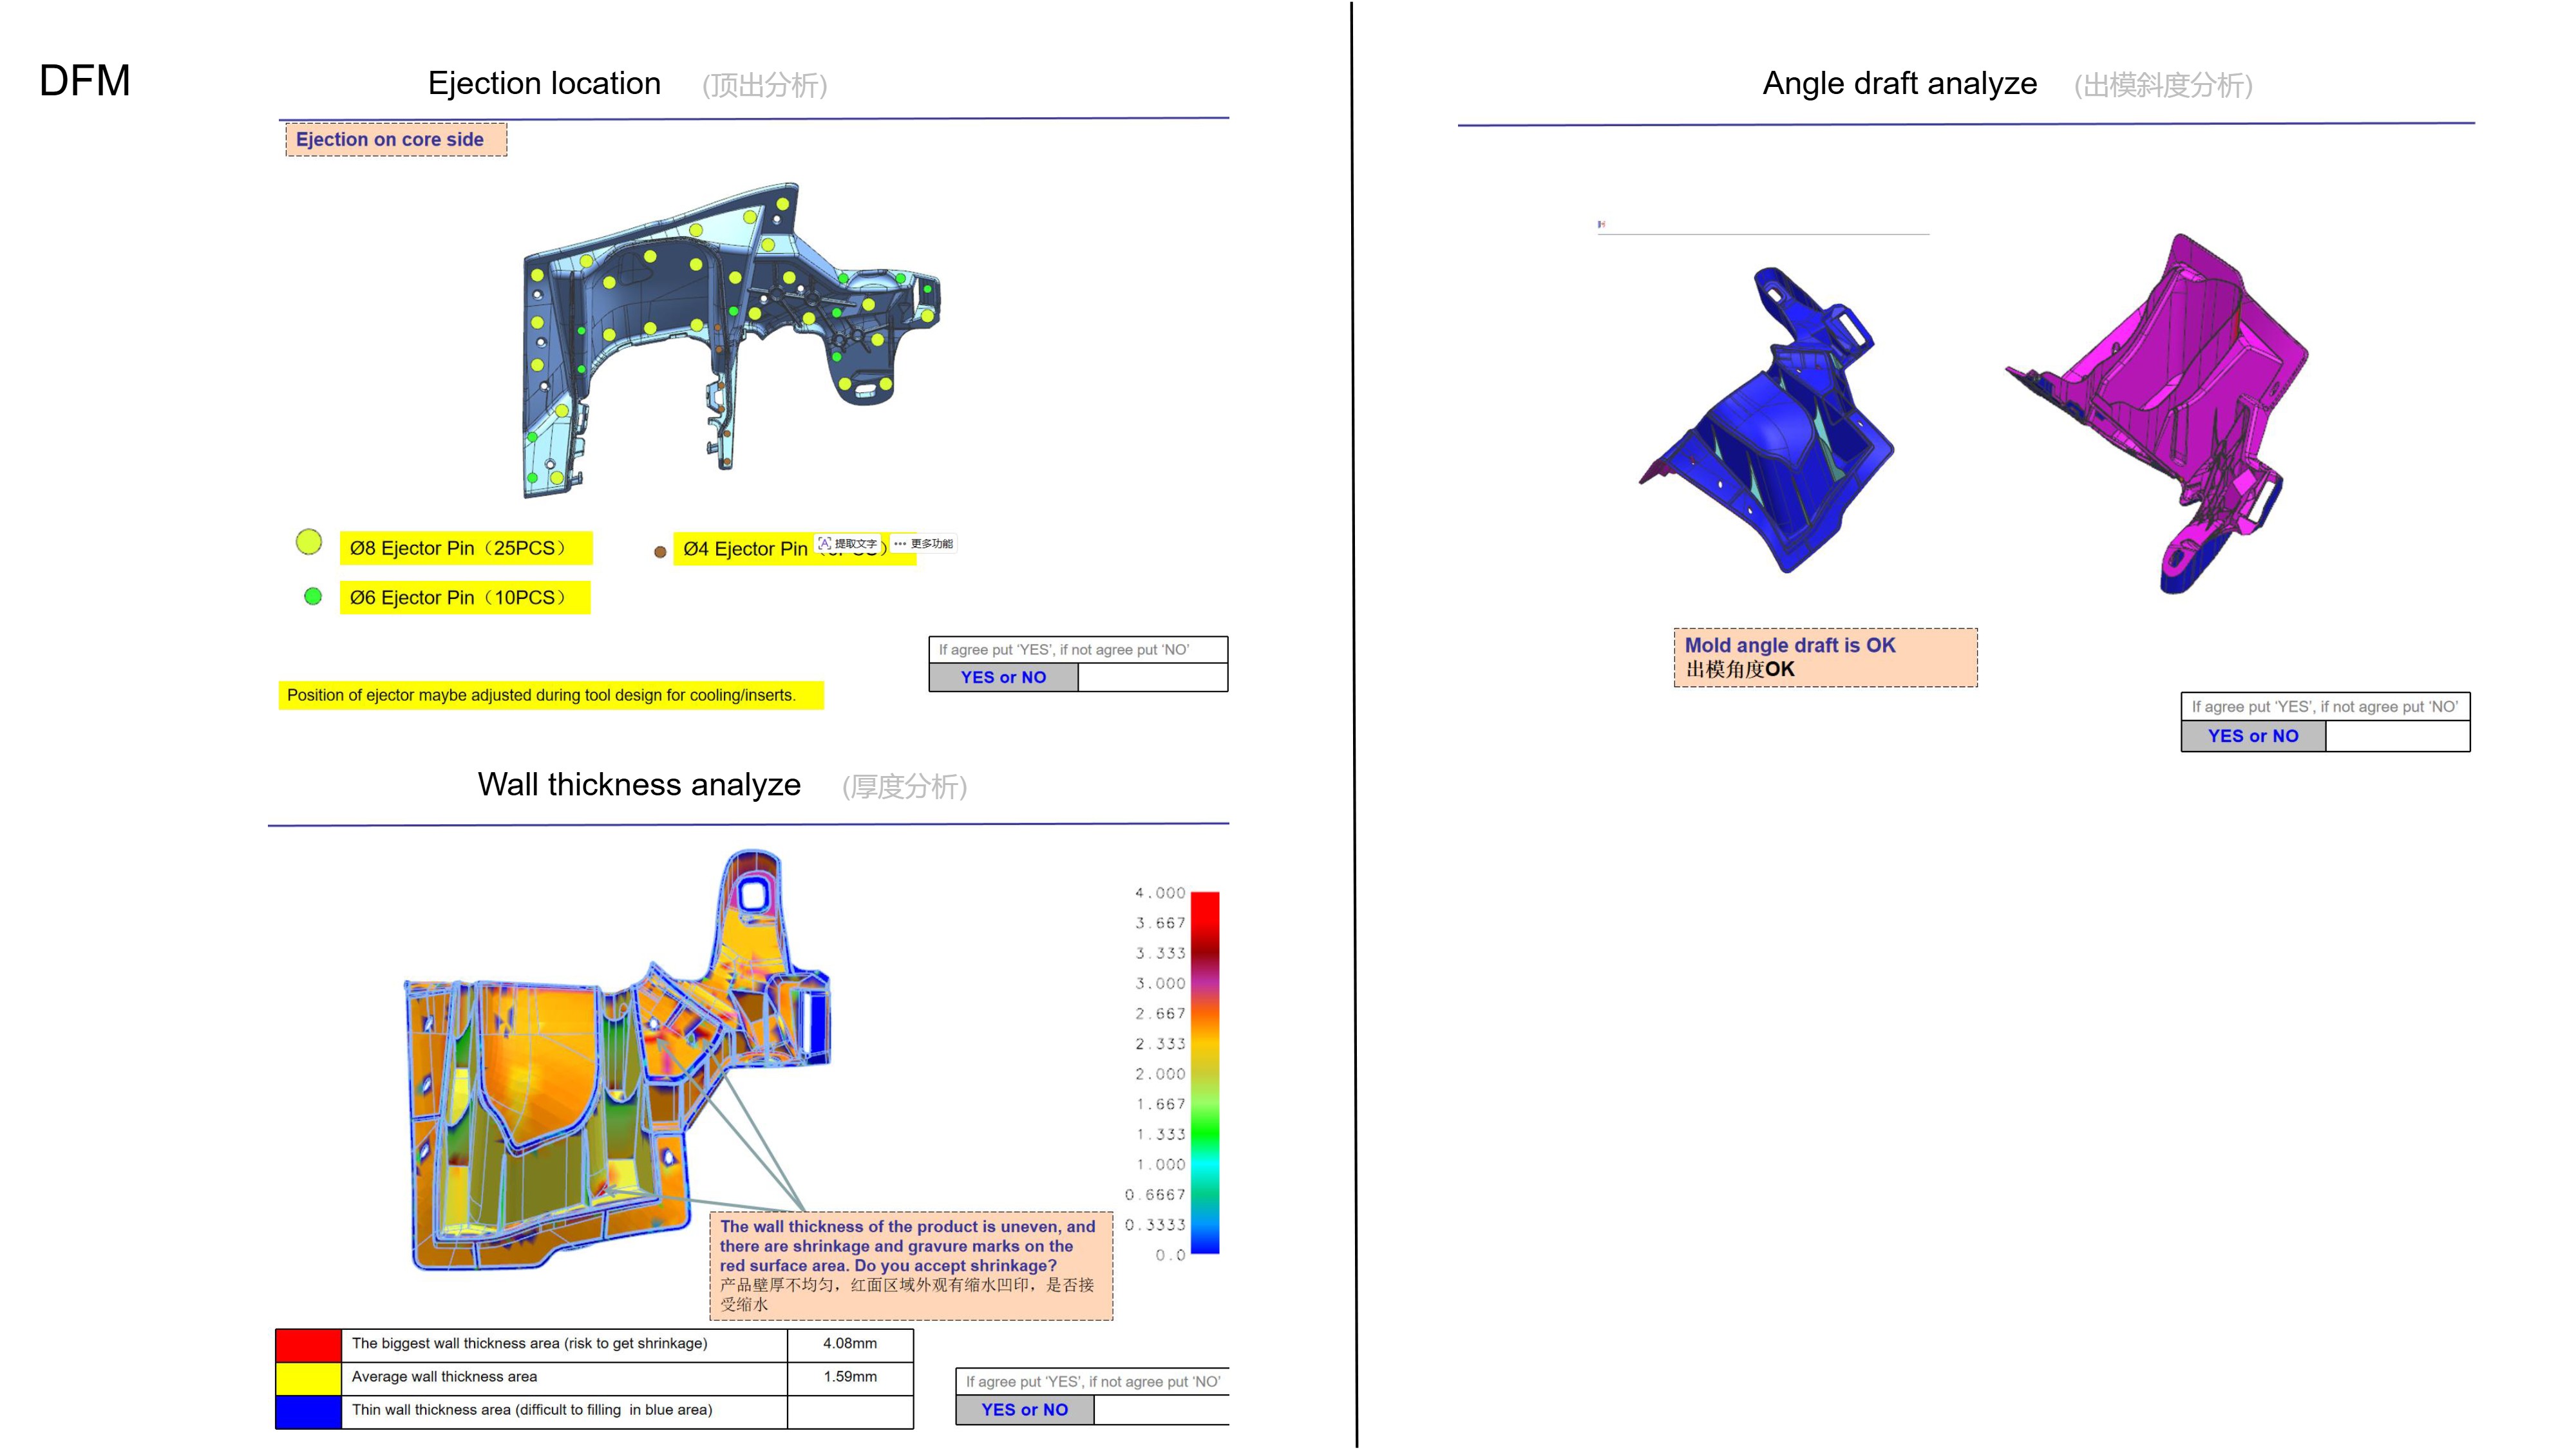
Task: Click the 提取文字 extract text button
Action: point(848,544)
